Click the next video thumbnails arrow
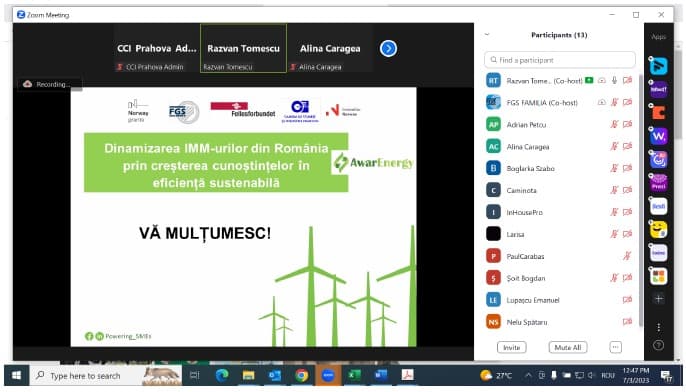Image resolution: width=686 pixels, height=392 pixels. (388, 49)
